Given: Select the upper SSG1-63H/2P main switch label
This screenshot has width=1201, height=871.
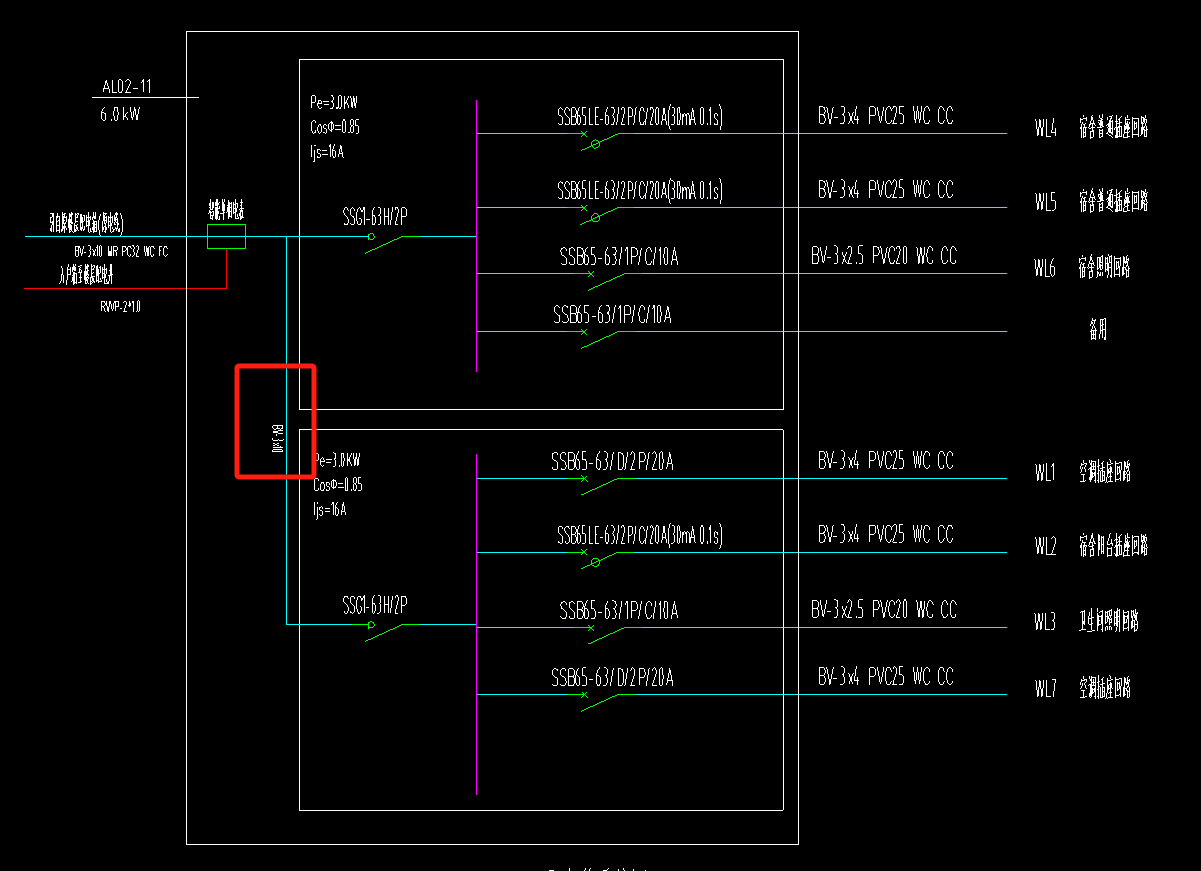Looking at the screenshot, I should 375,216.
